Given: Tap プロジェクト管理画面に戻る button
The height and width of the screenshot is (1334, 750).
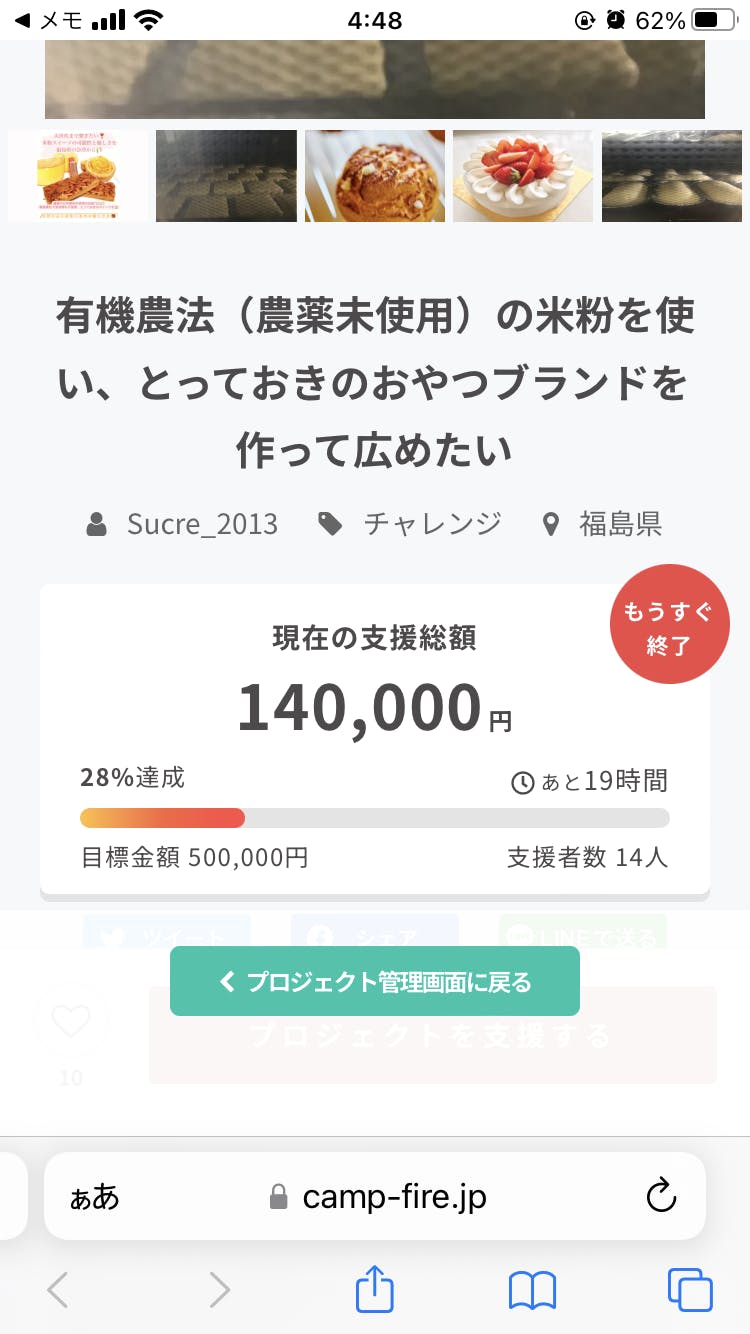Looking at the screenshot, I should (375, 982).
